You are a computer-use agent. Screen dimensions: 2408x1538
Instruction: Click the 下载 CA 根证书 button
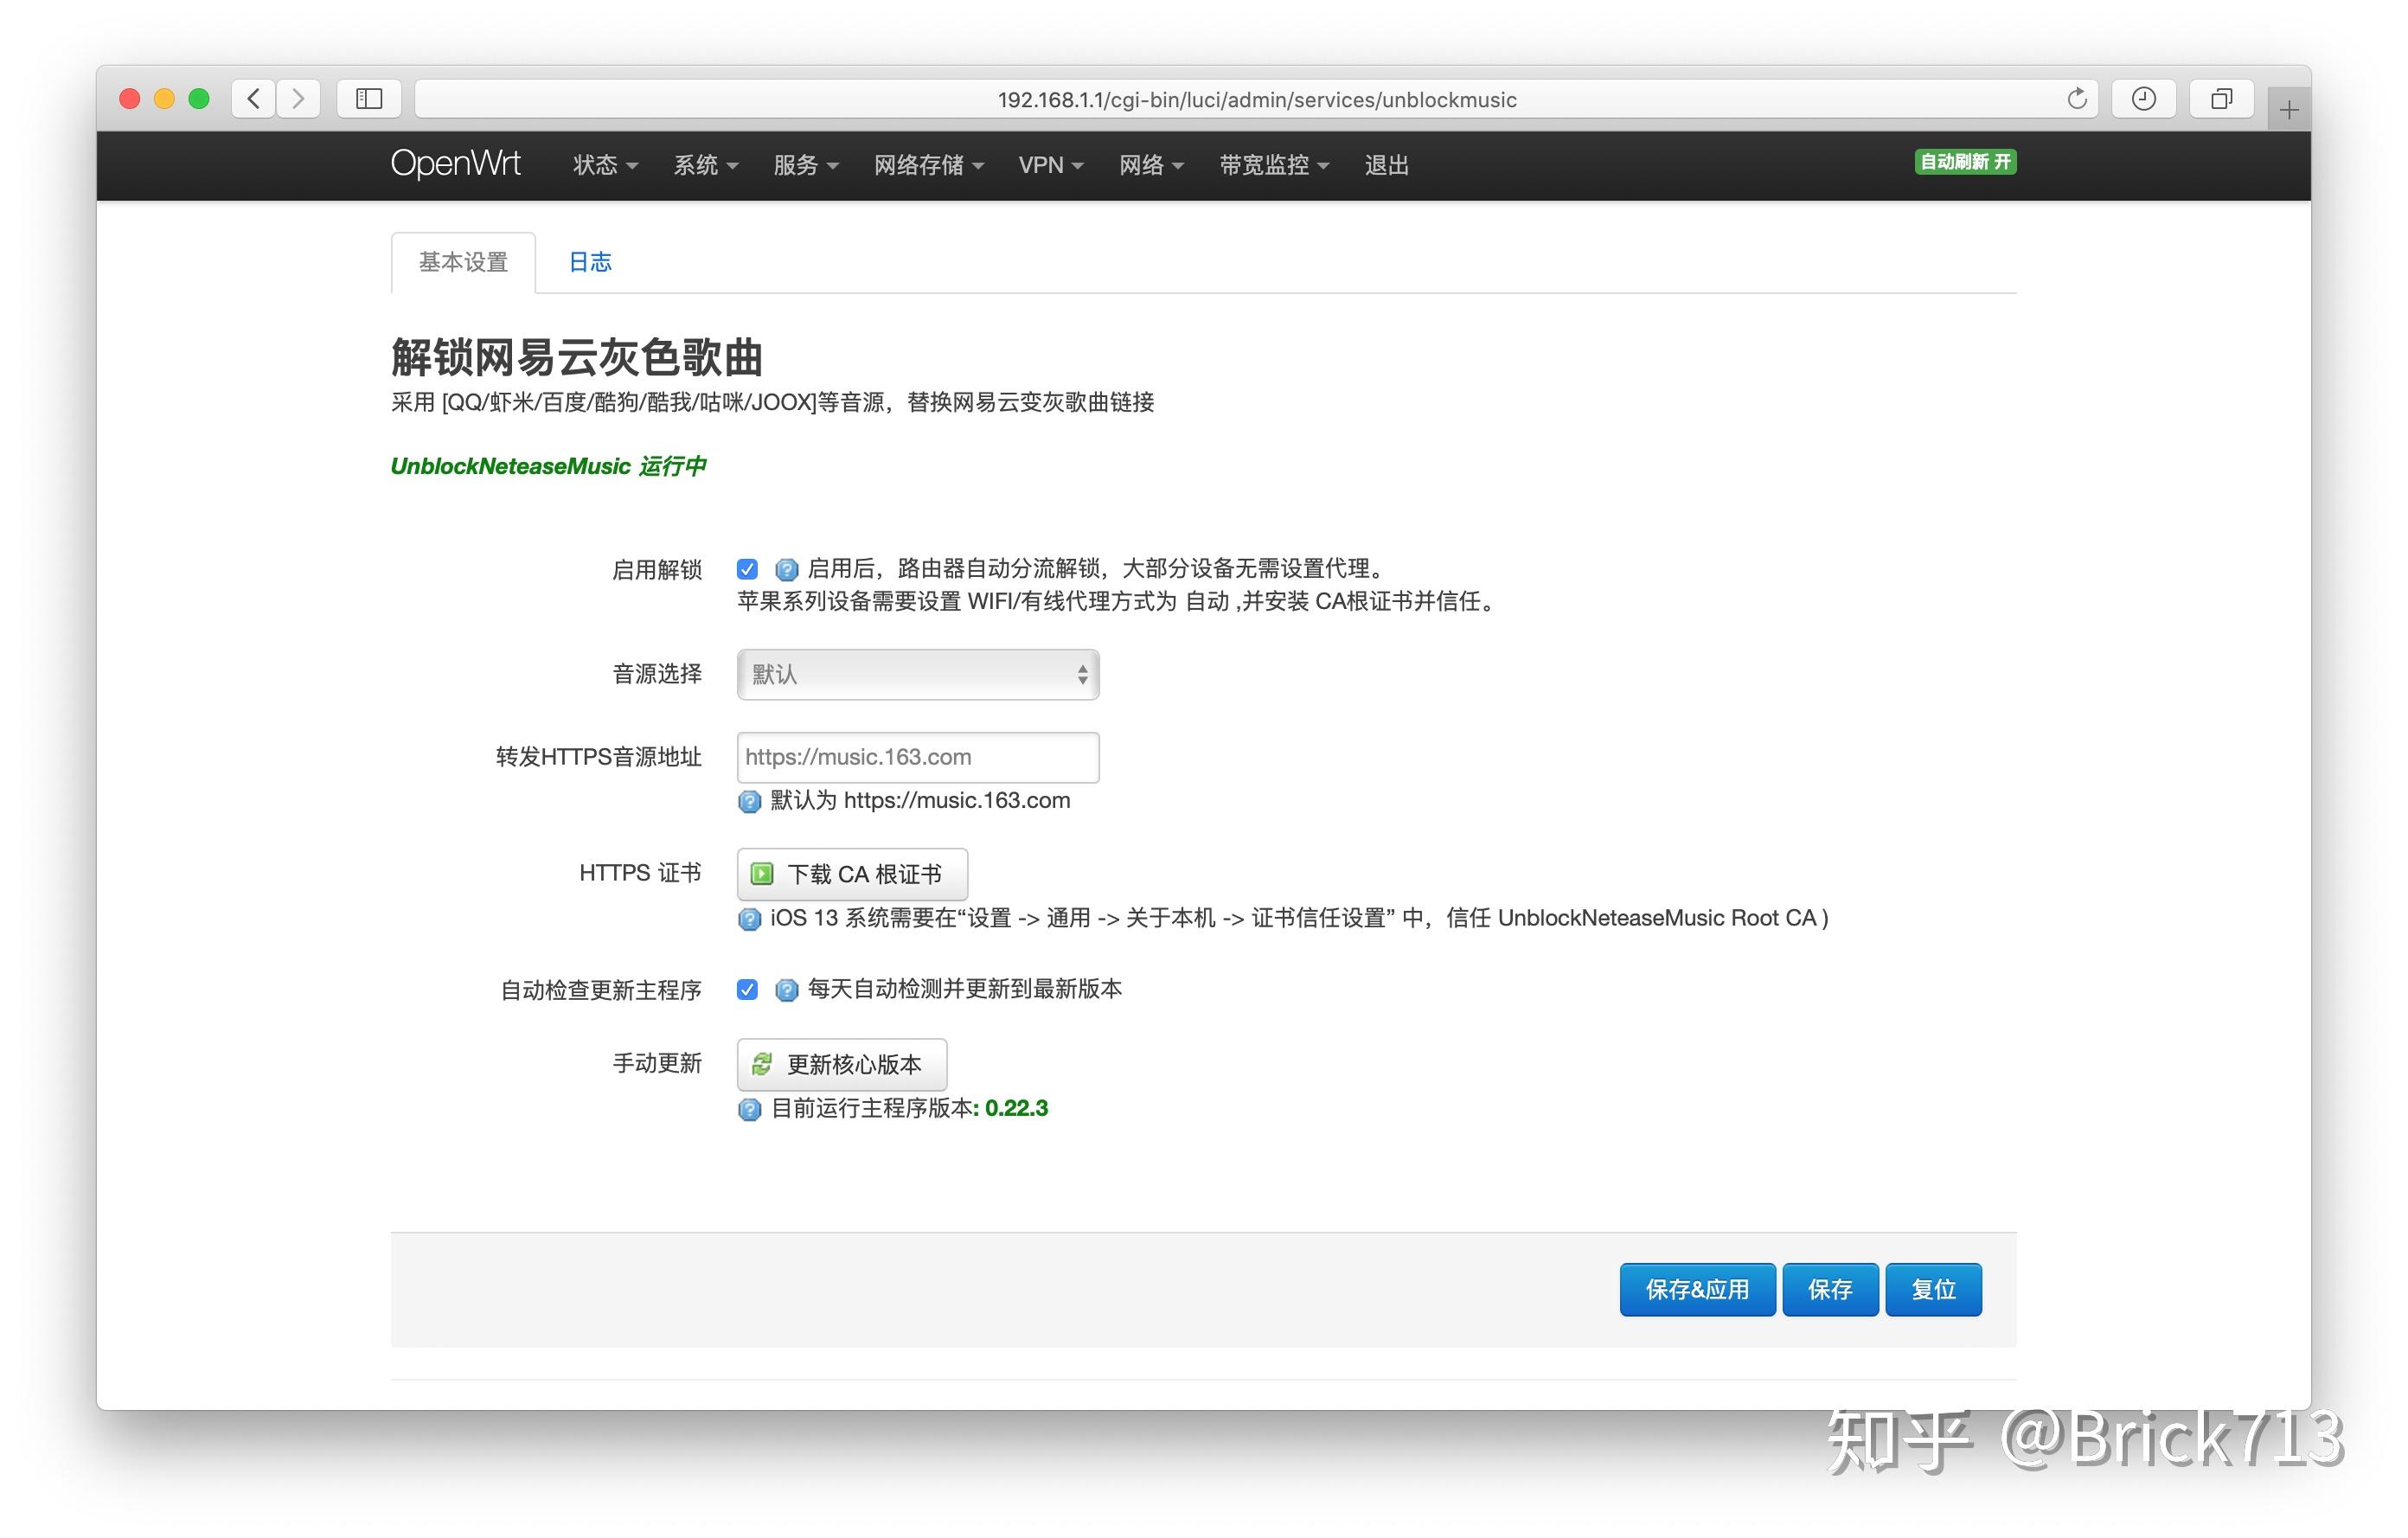pos(852,873)
